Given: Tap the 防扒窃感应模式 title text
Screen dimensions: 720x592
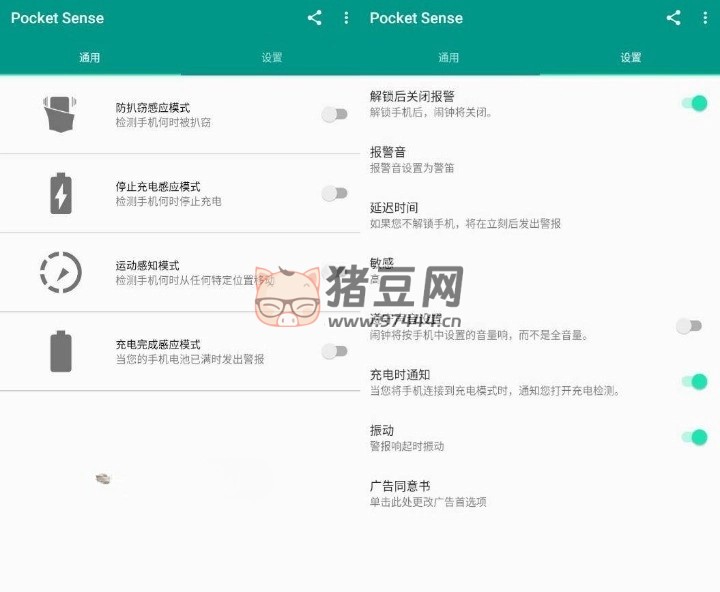Looking at the screenshot, I should point(153,107).
